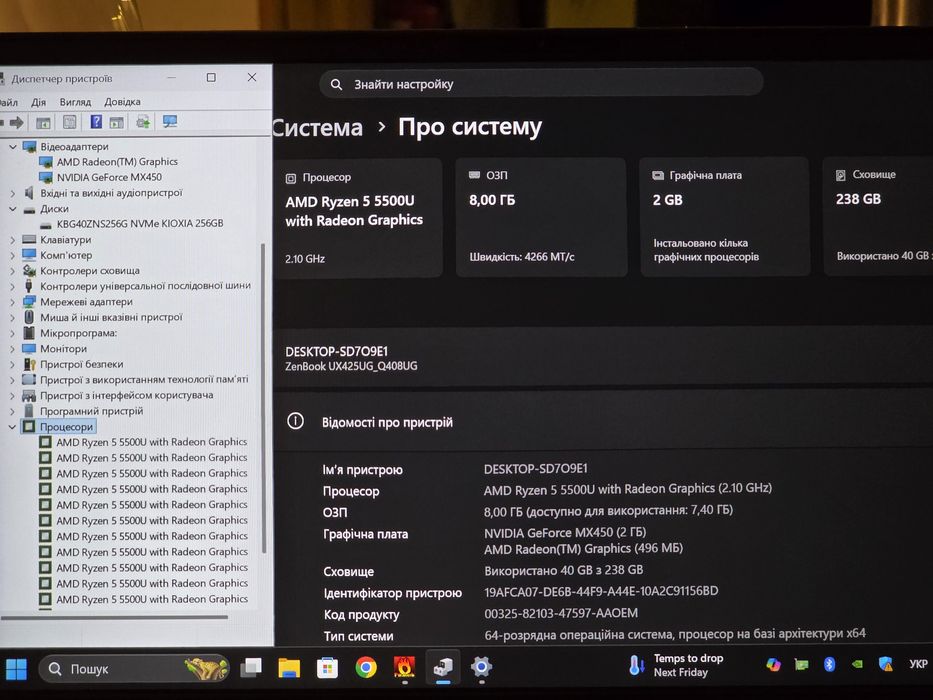Click the Windows Security shield tray icon

click(885, 664)
